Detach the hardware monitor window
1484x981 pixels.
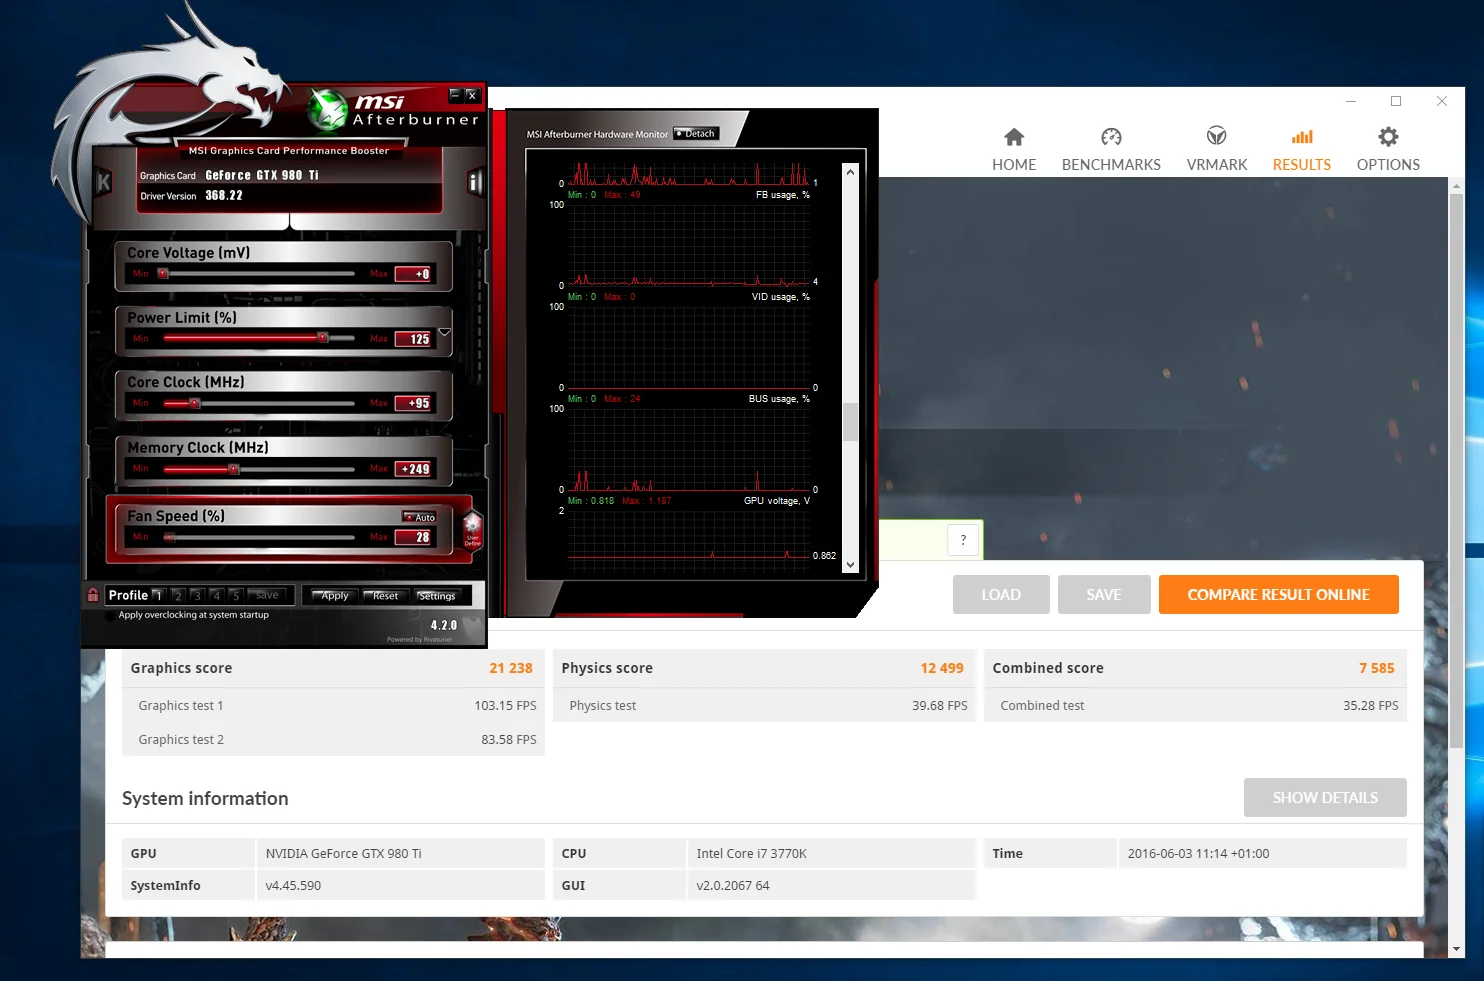pos(696,133)
